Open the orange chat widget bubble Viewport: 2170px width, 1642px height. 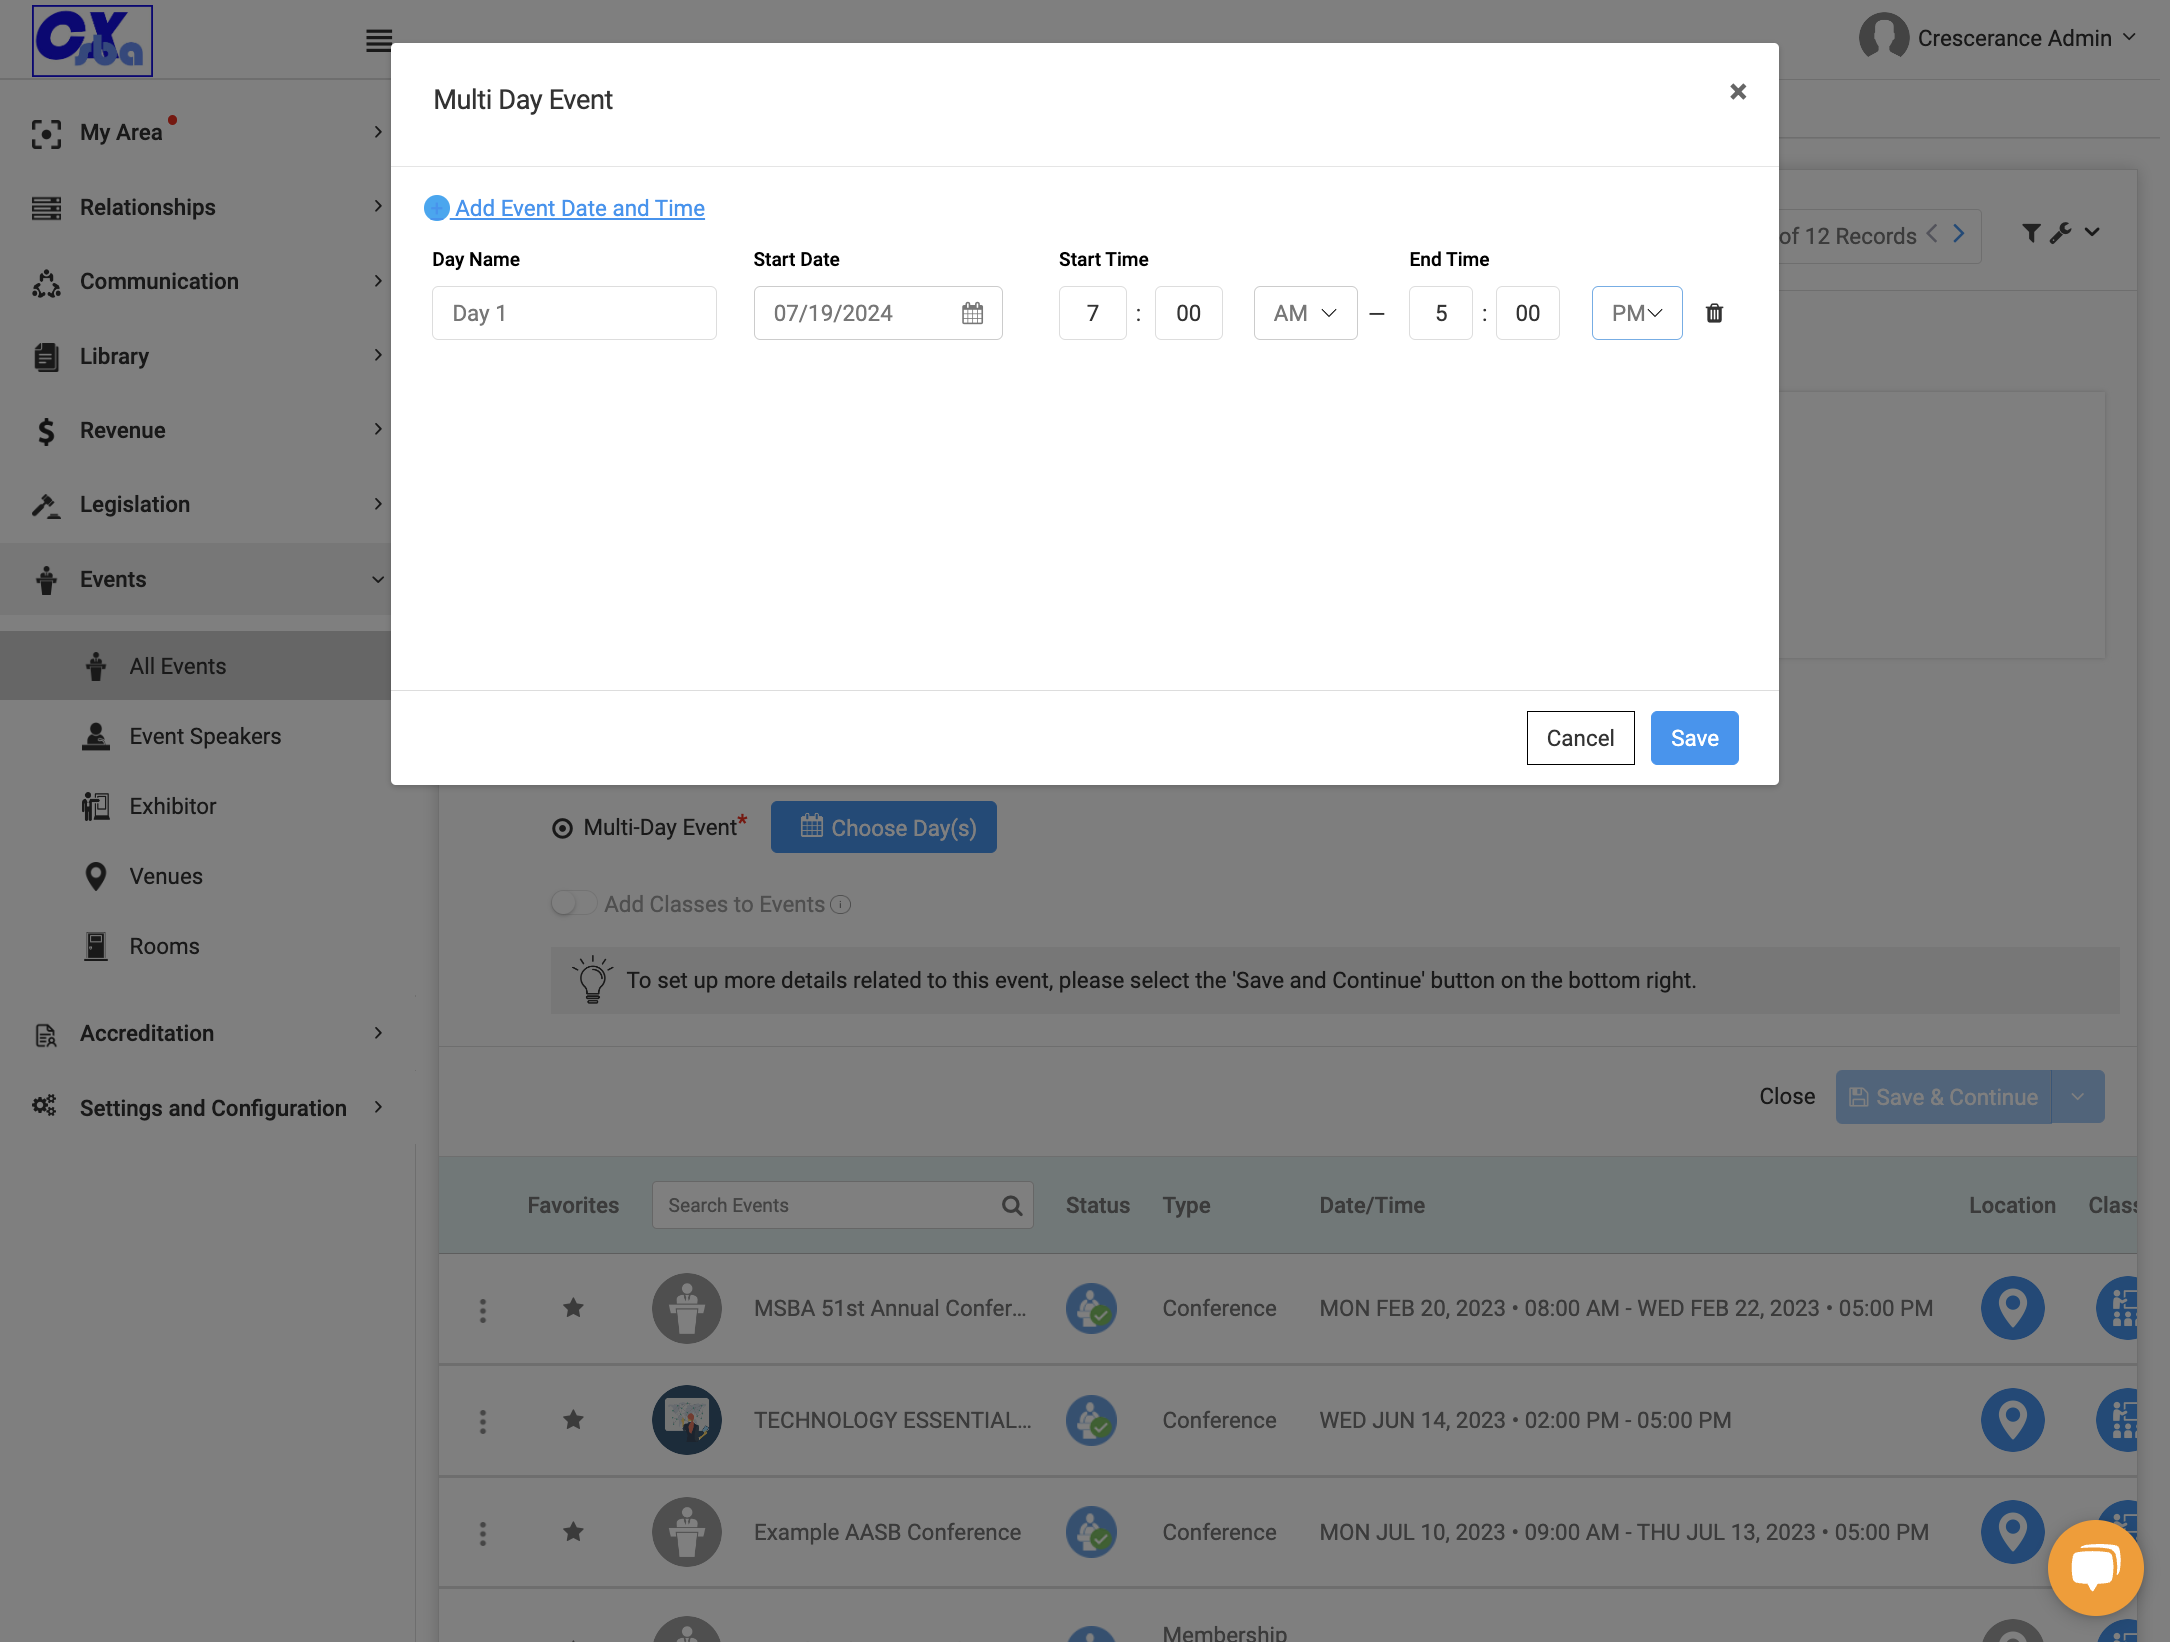point(2095,1567)
